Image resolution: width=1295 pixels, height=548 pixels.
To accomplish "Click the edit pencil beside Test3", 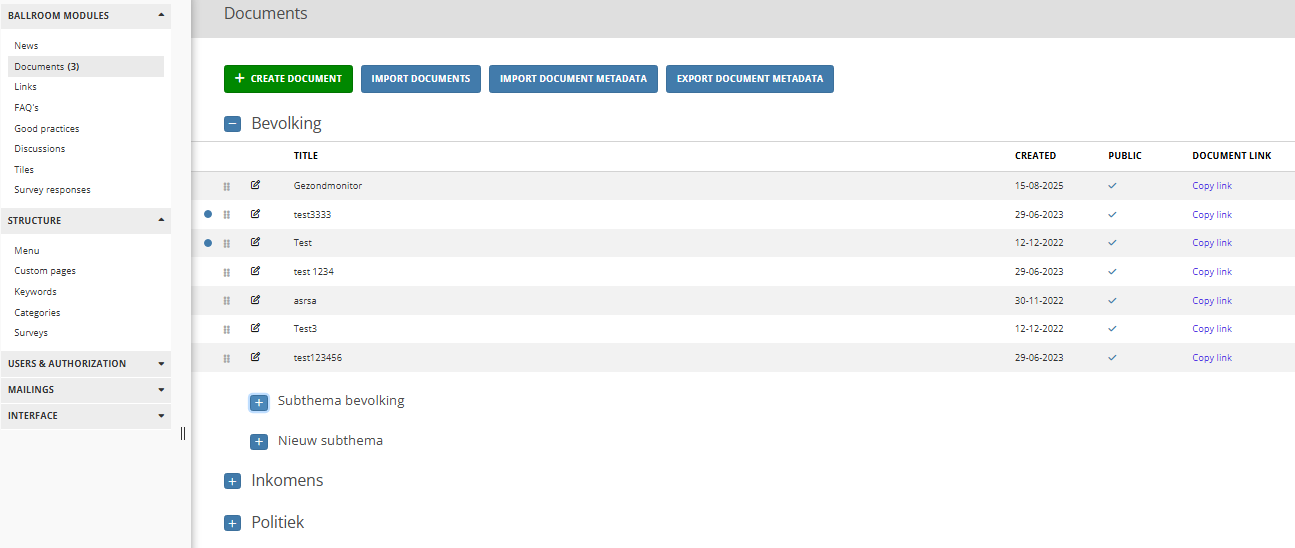I will [x=255, y=328].
